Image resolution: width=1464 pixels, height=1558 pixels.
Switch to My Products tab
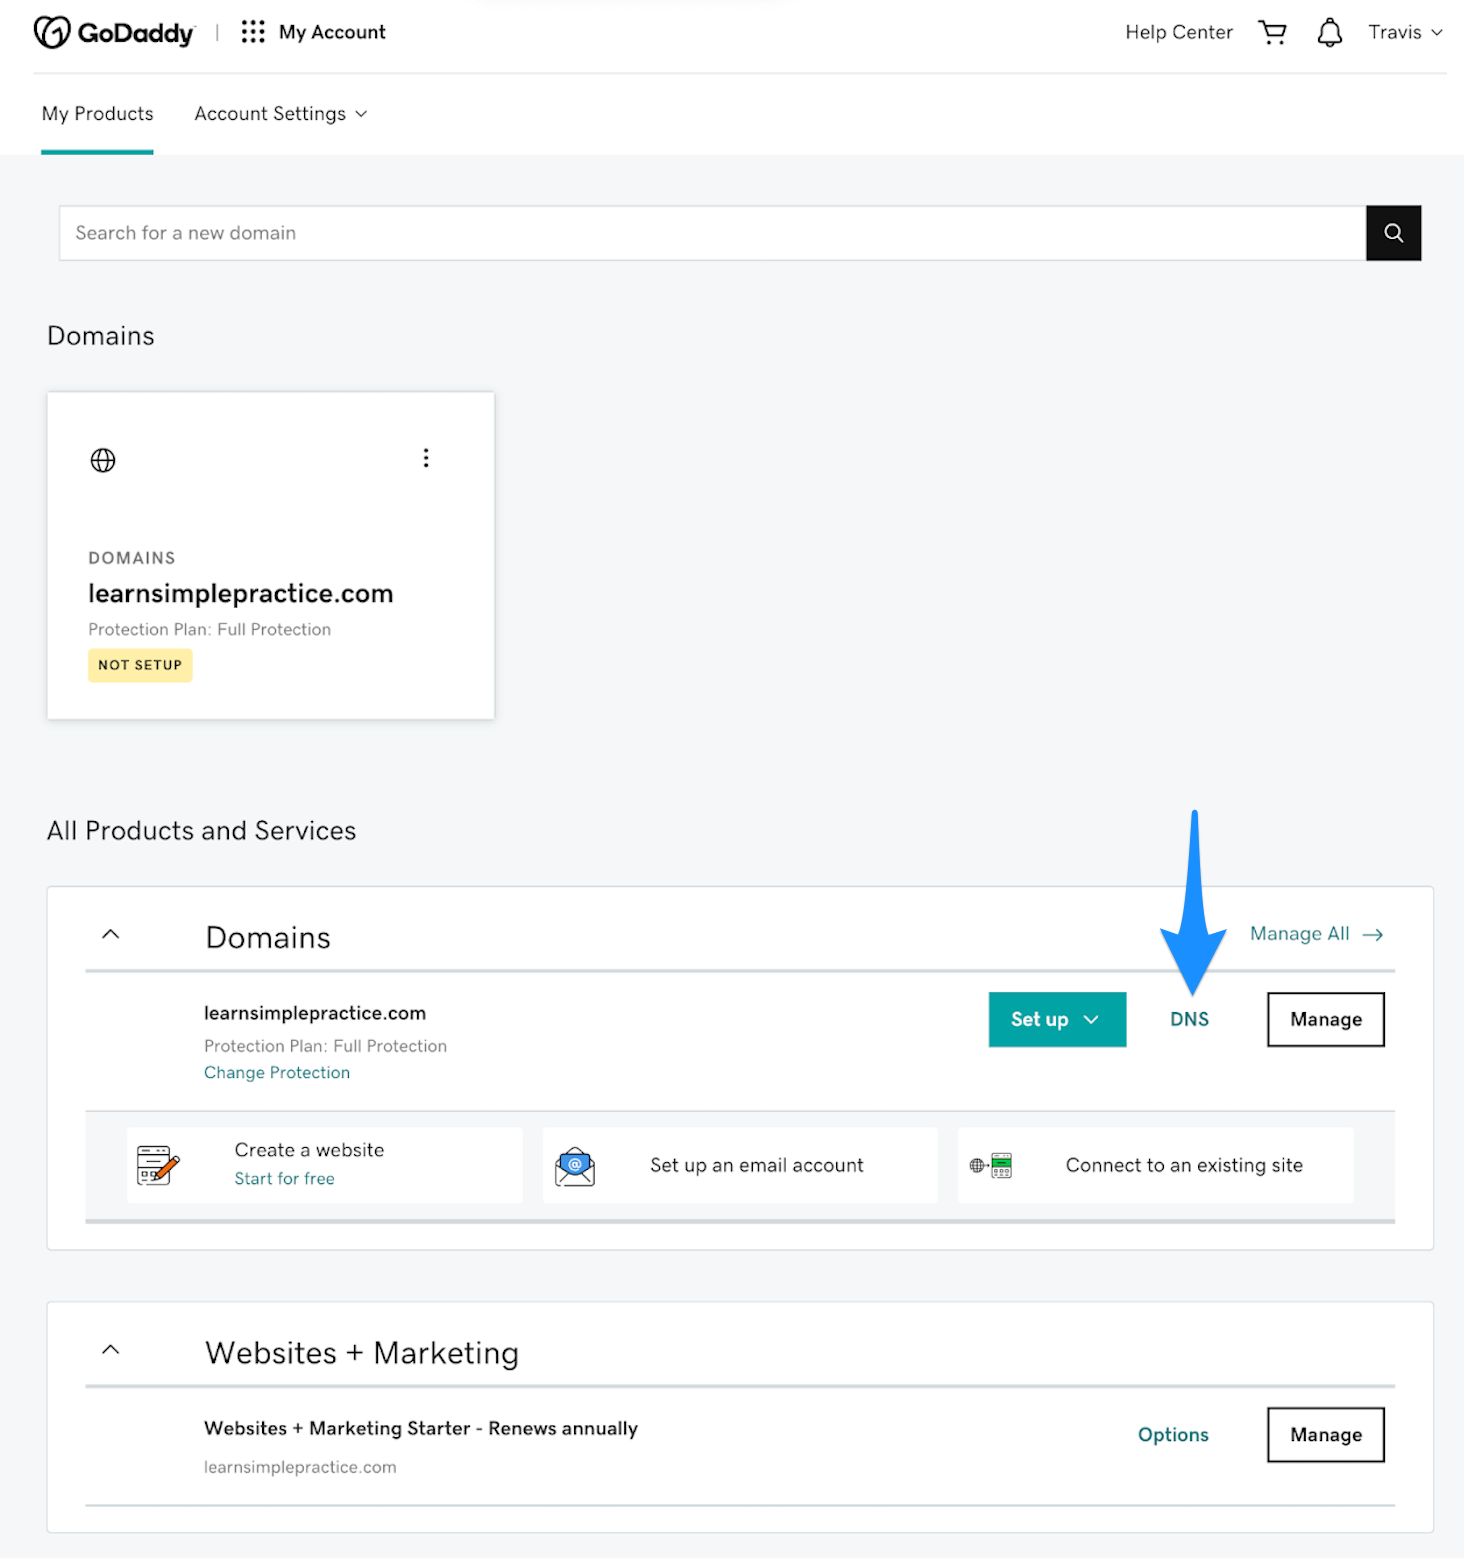click(x=98, y=114)
